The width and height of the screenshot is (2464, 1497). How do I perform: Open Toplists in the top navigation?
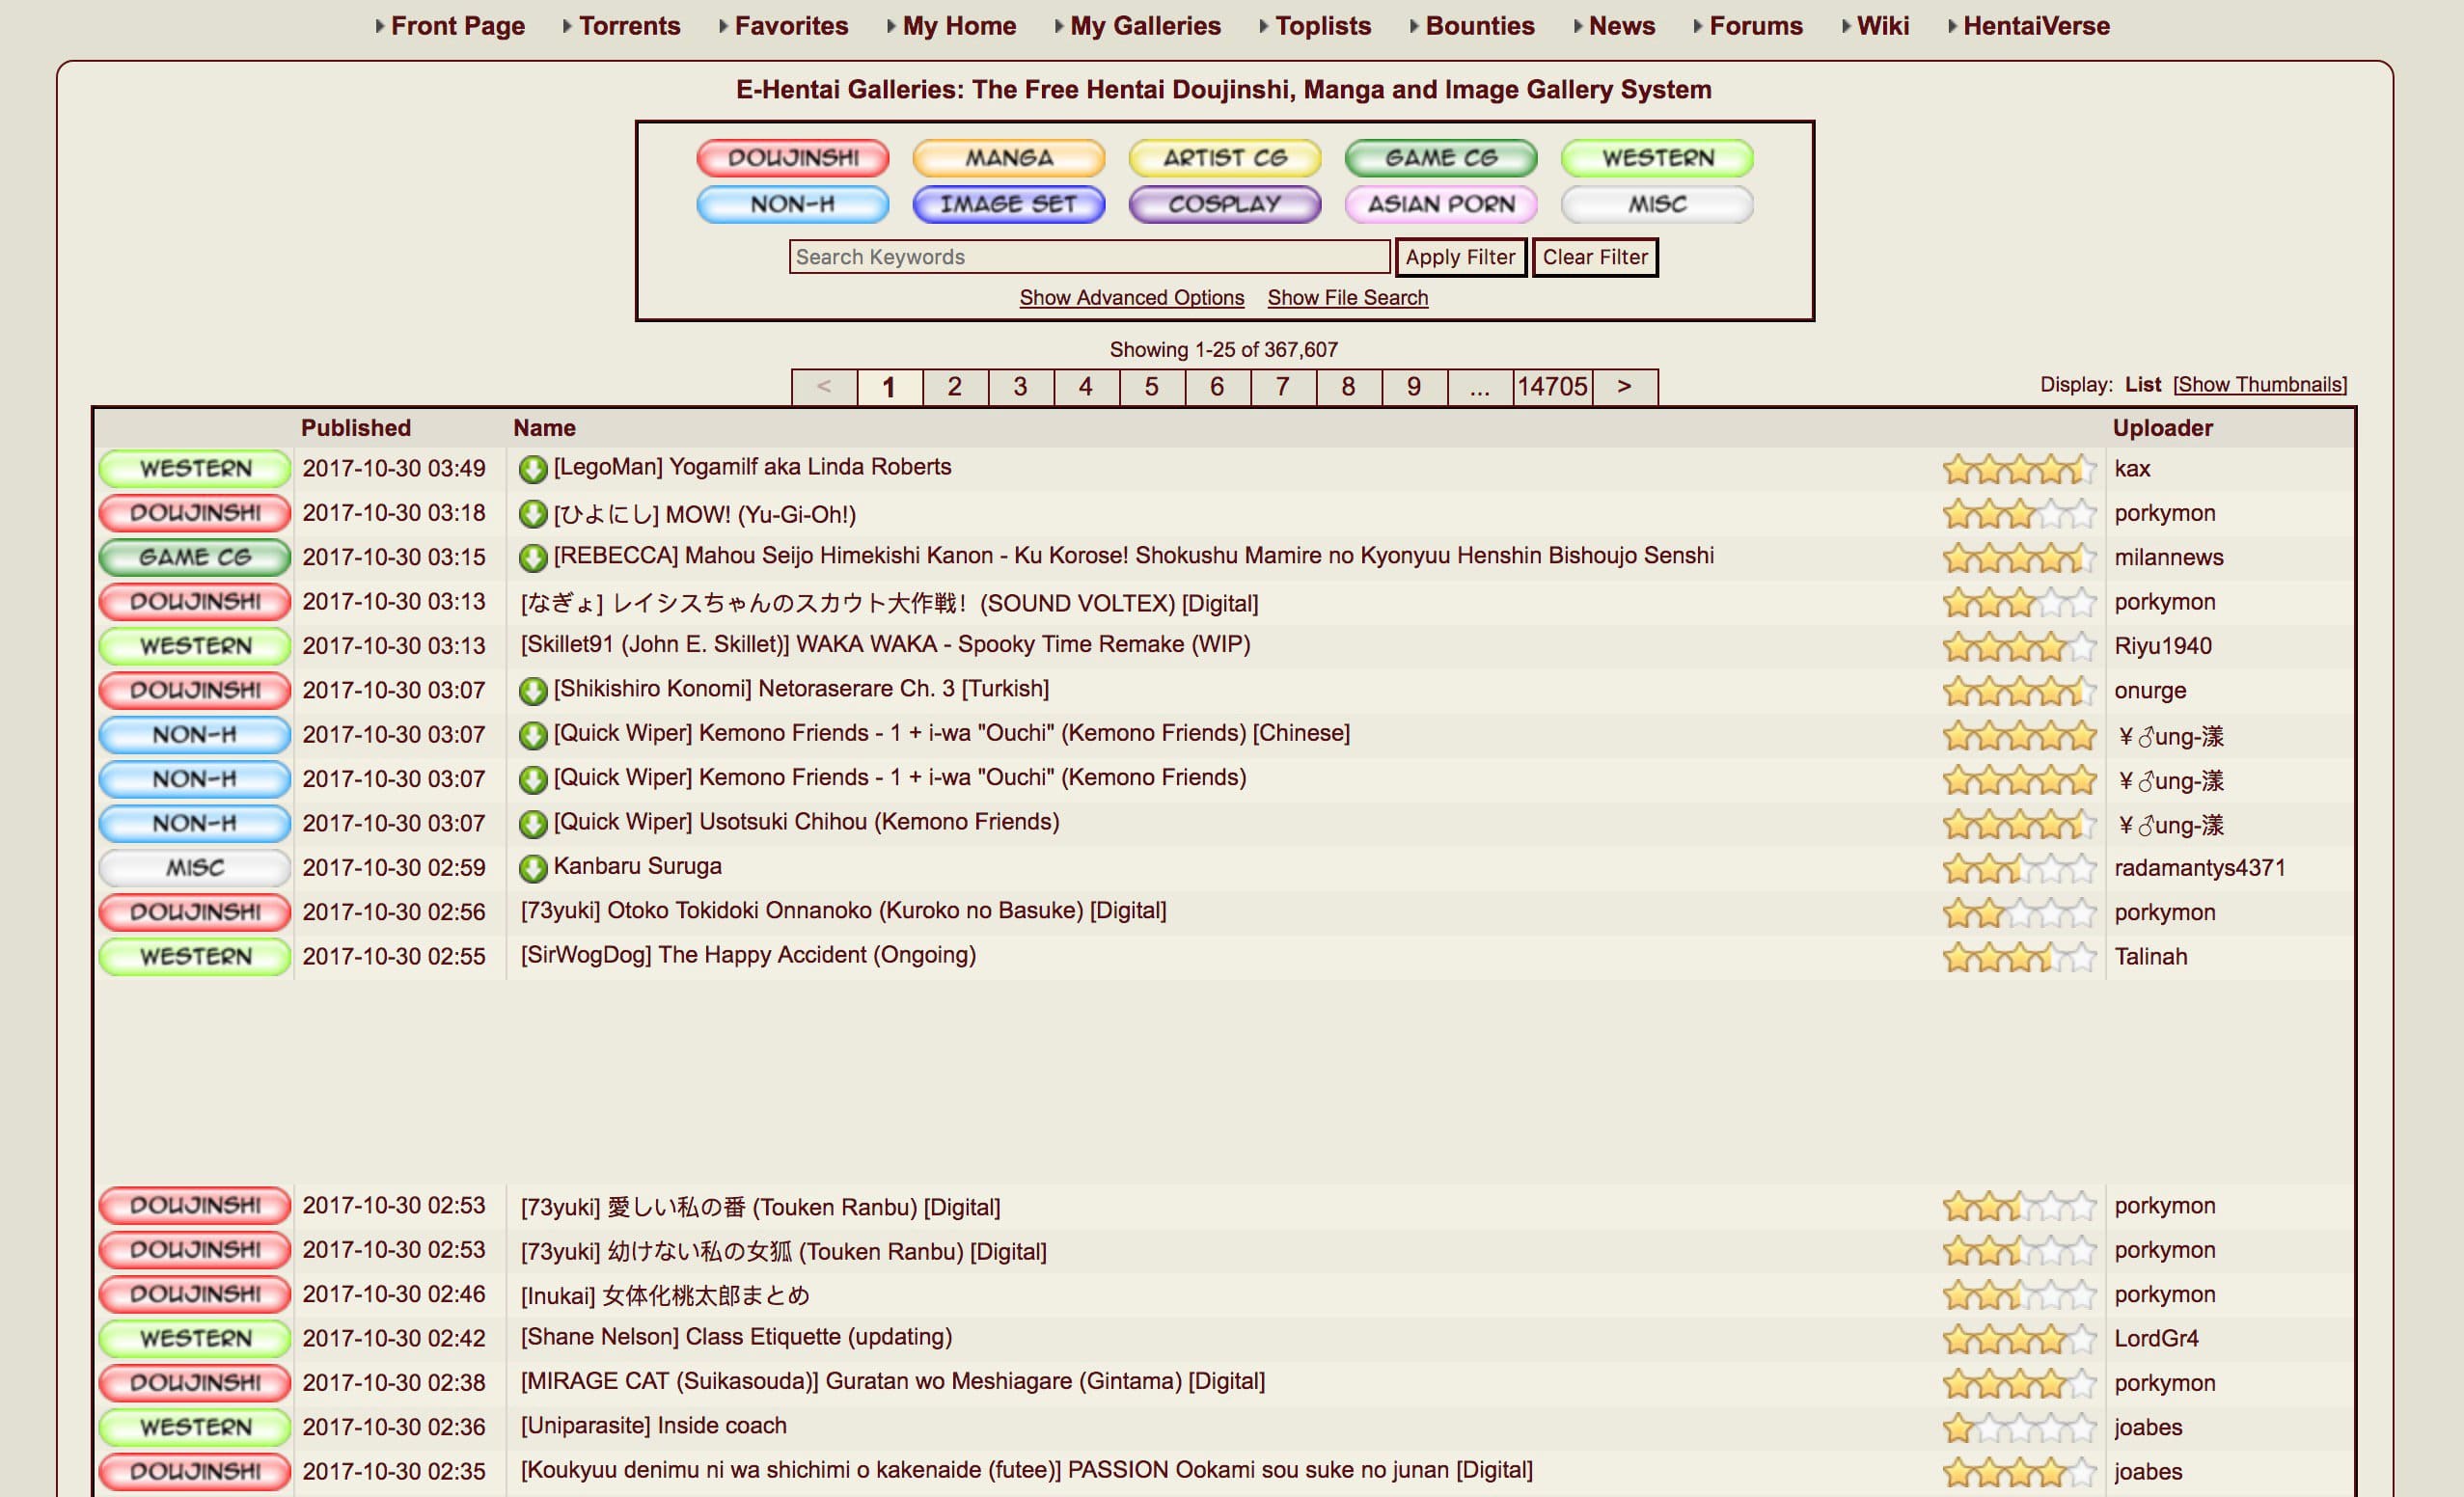1323,26
